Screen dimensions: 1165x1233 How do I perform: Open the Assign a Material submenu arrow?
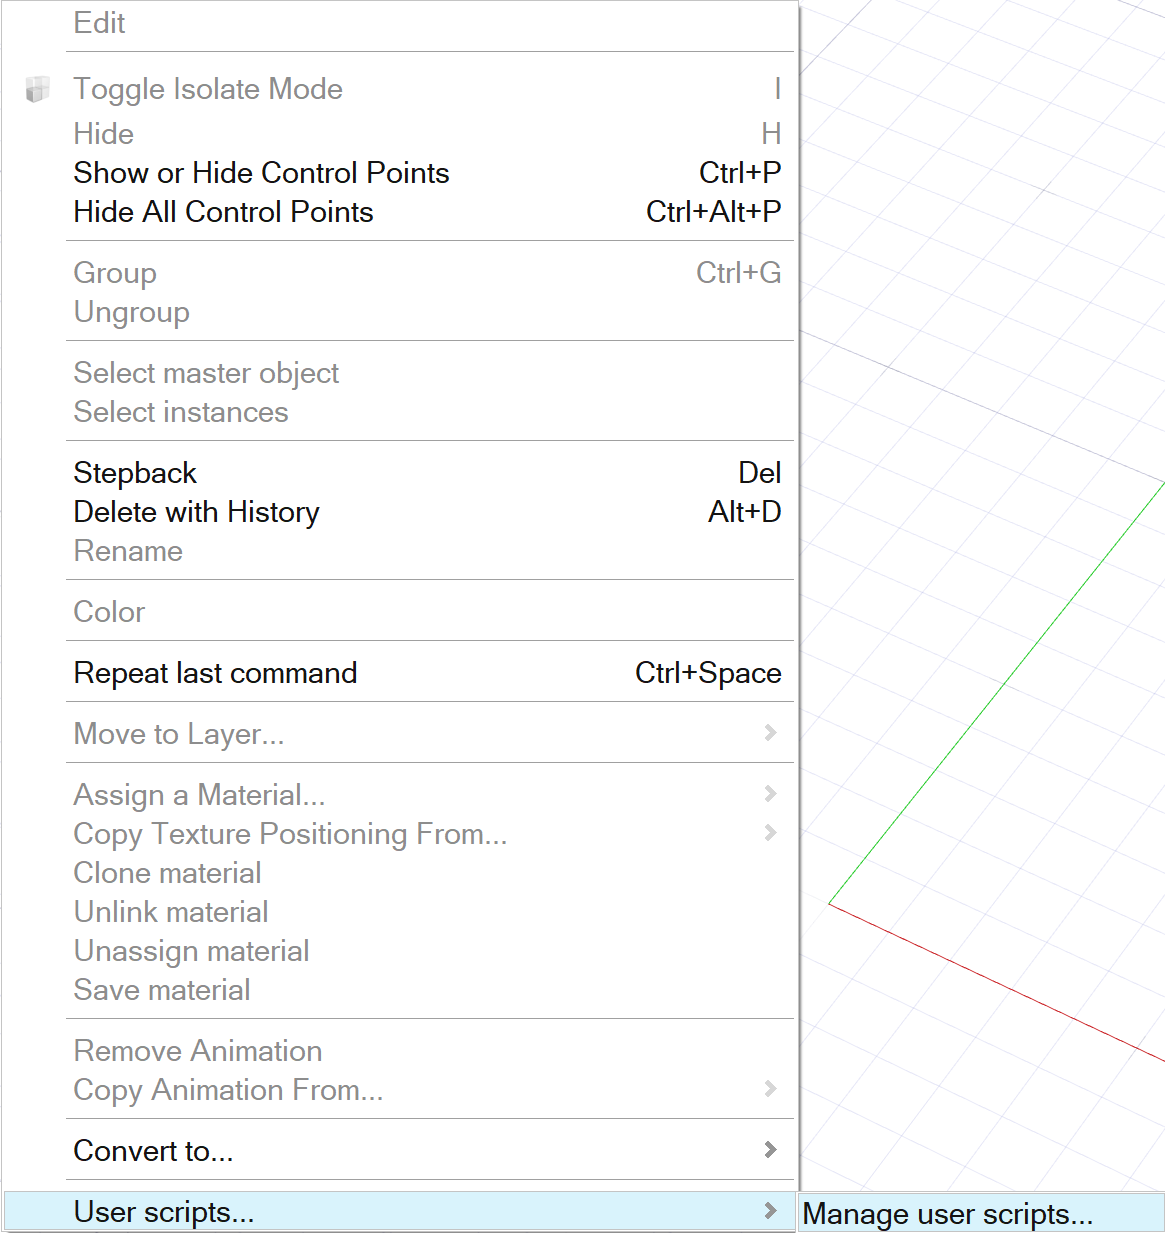pos(770,794)
